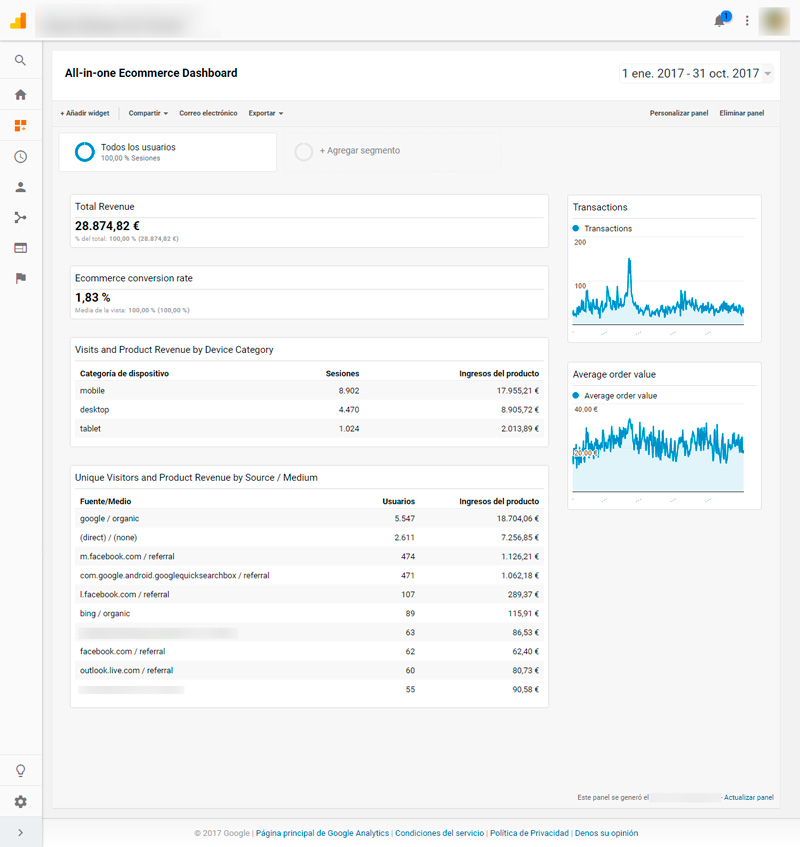Expand the sidebar with the chevron arrow
This screenshot has width=800, height=847.
pyautogui.click(x=20, y=832)
